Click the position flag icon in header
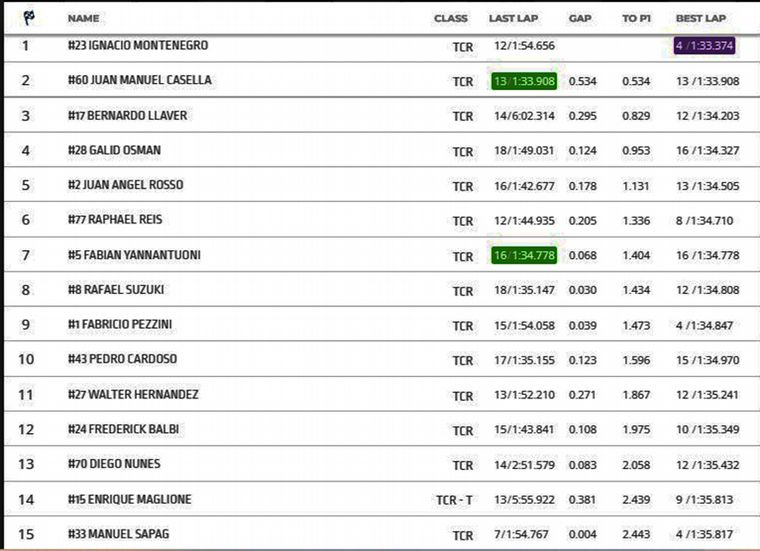The width and height of the screenshot is (760, 551). click(x=27, y=17)
